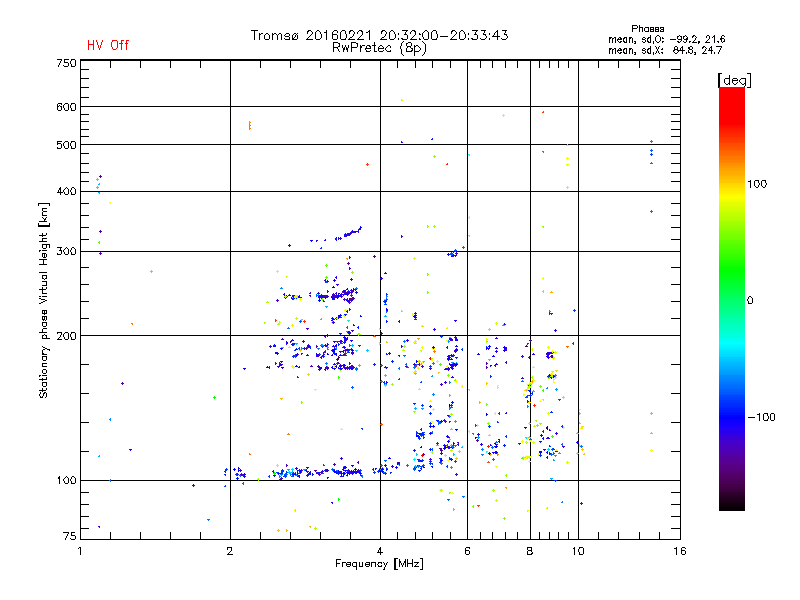
Task: Click the '16' frequency axis tick label
Action: (x=680, y=551)
